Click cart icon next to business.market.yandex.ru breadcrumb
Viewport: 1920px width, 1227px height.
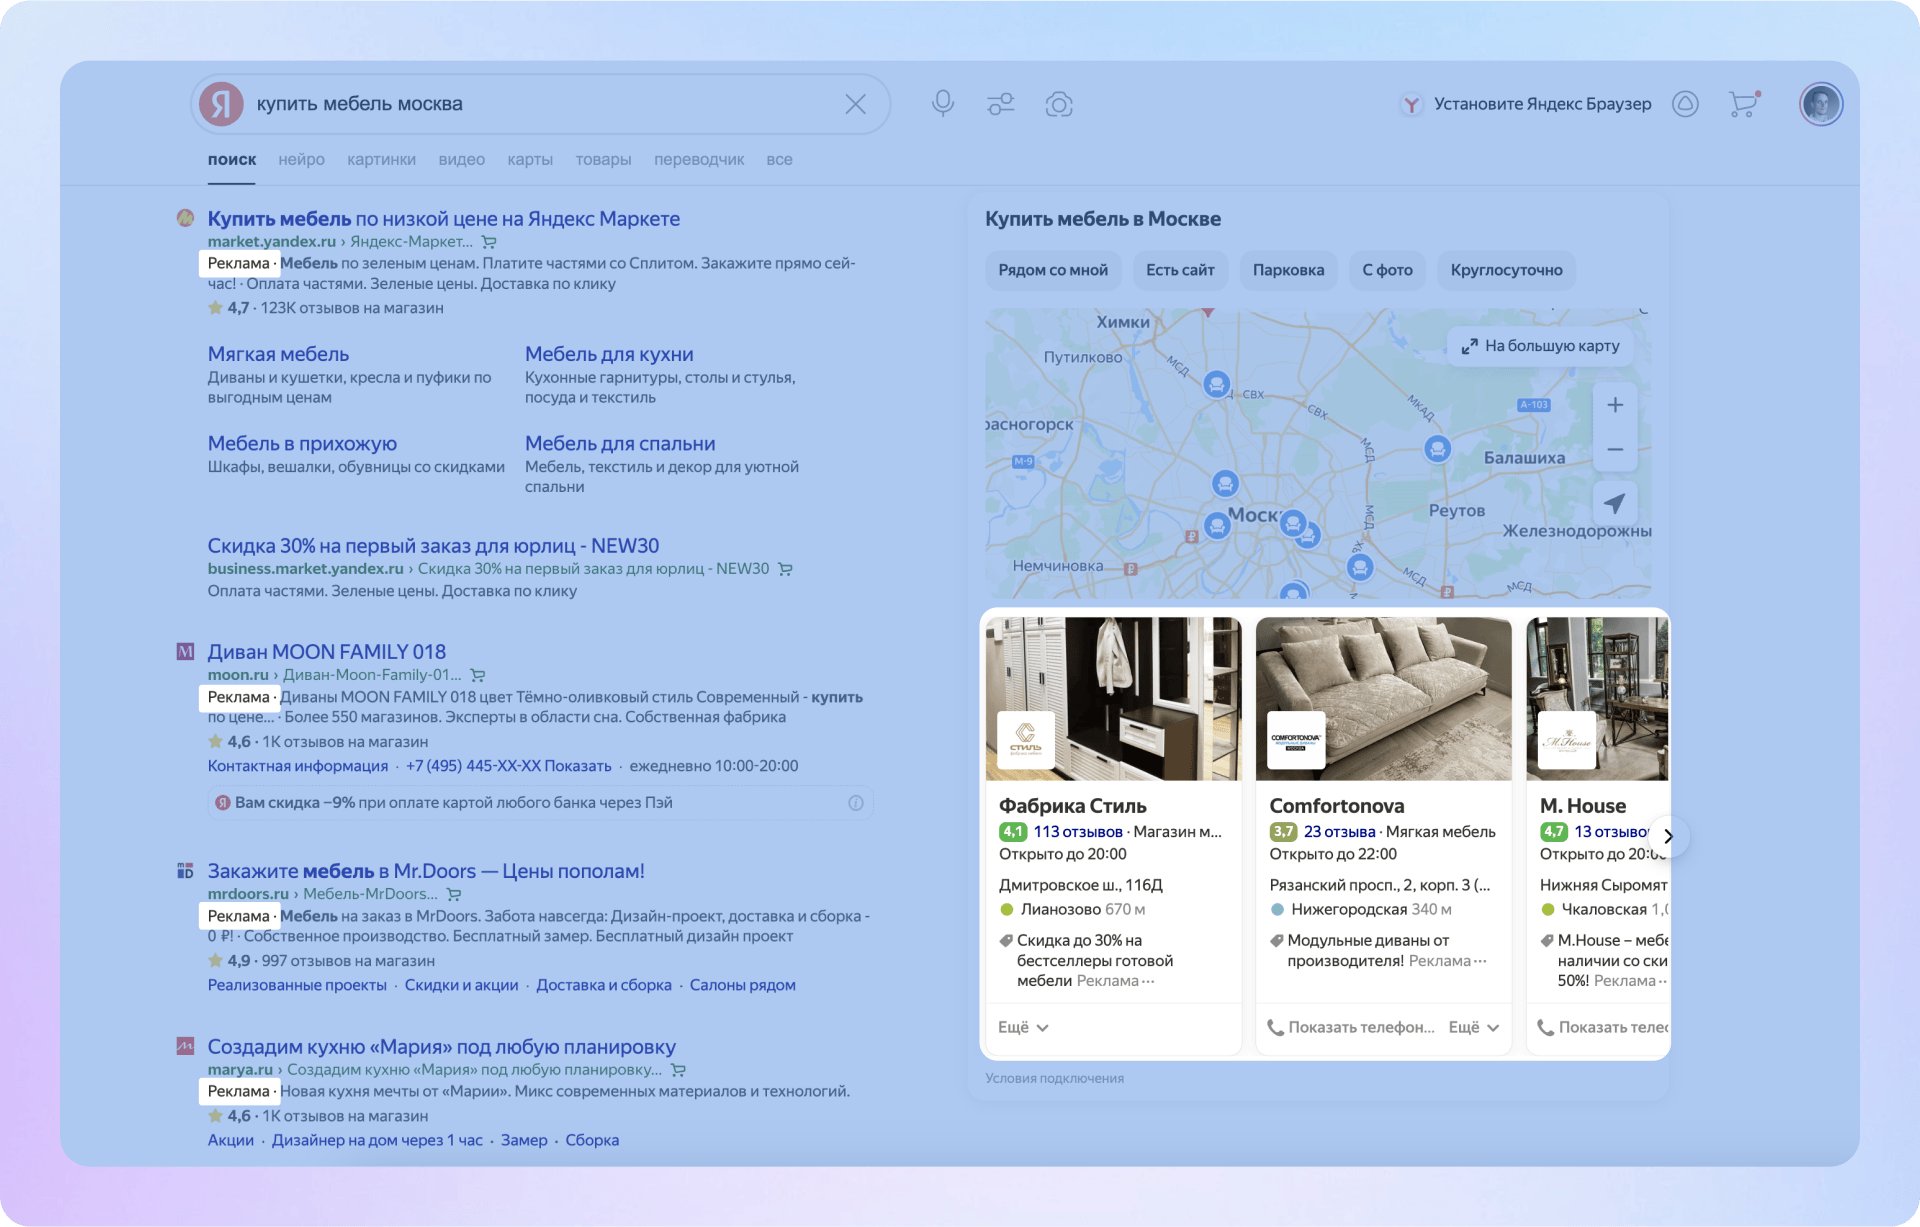tap(785, 569)
